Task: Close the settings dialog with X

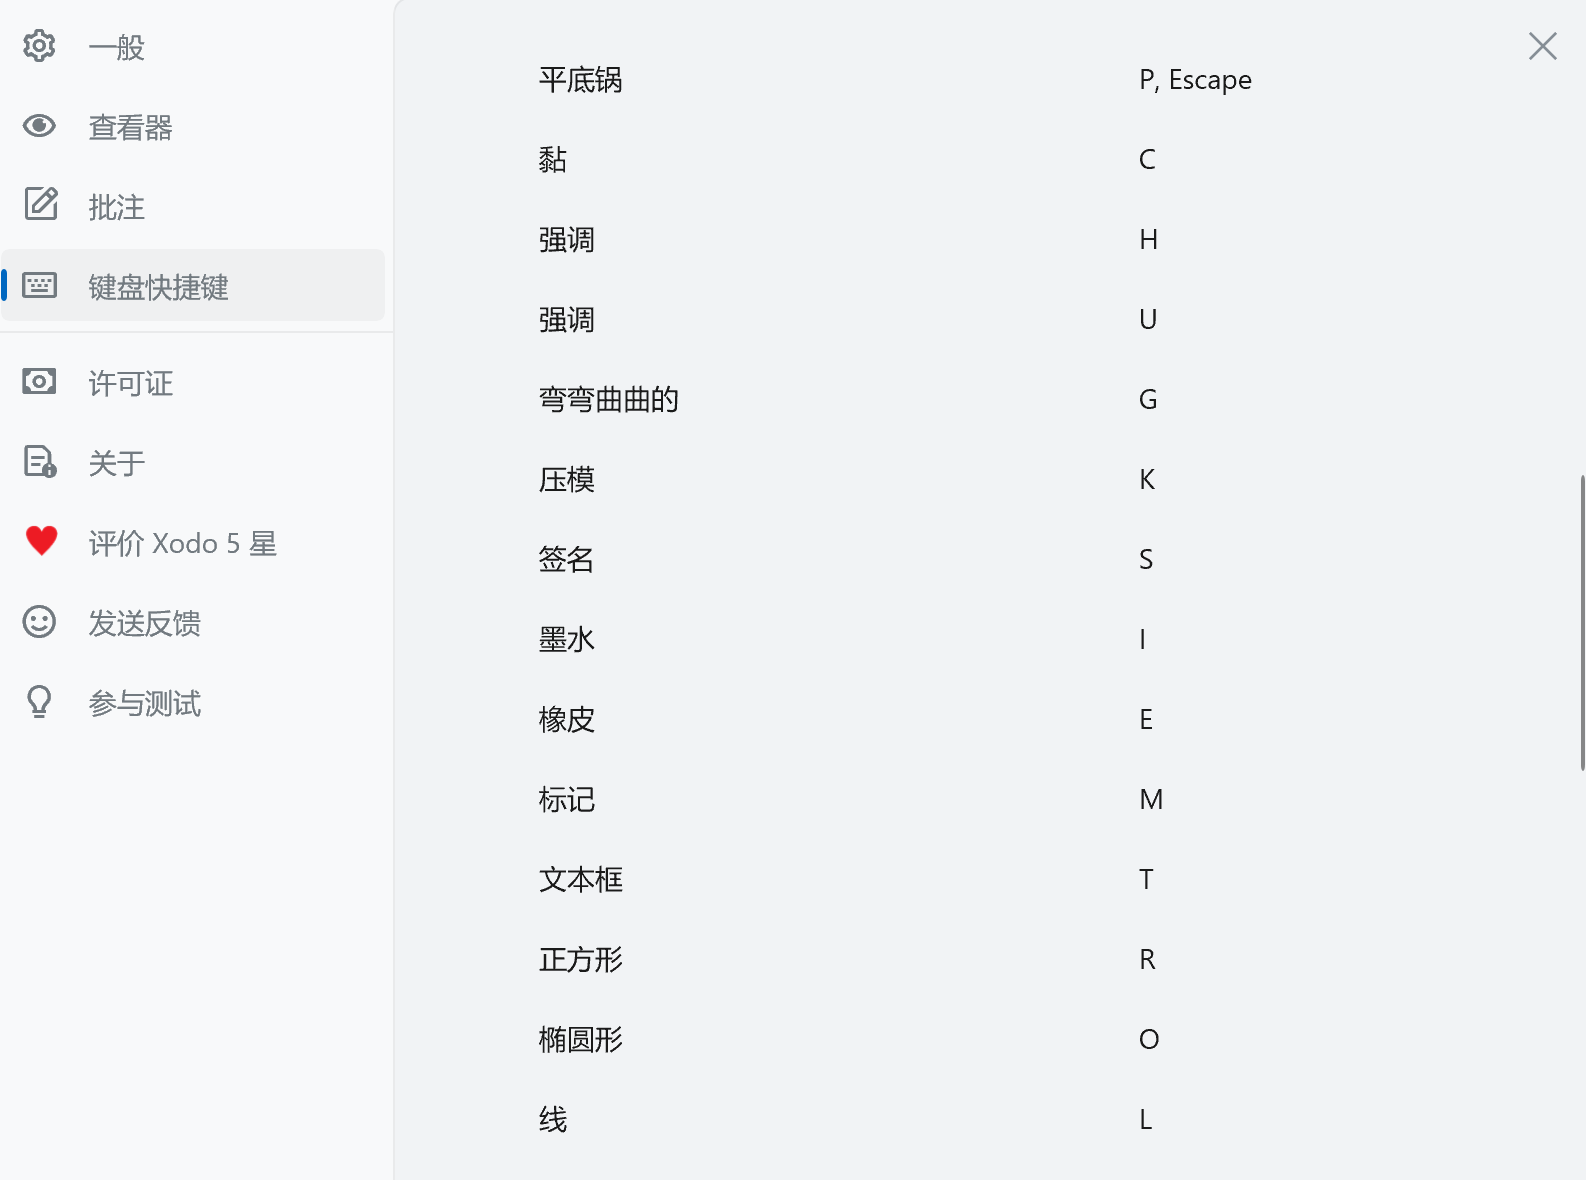Action: click(x=1542, y=46)
